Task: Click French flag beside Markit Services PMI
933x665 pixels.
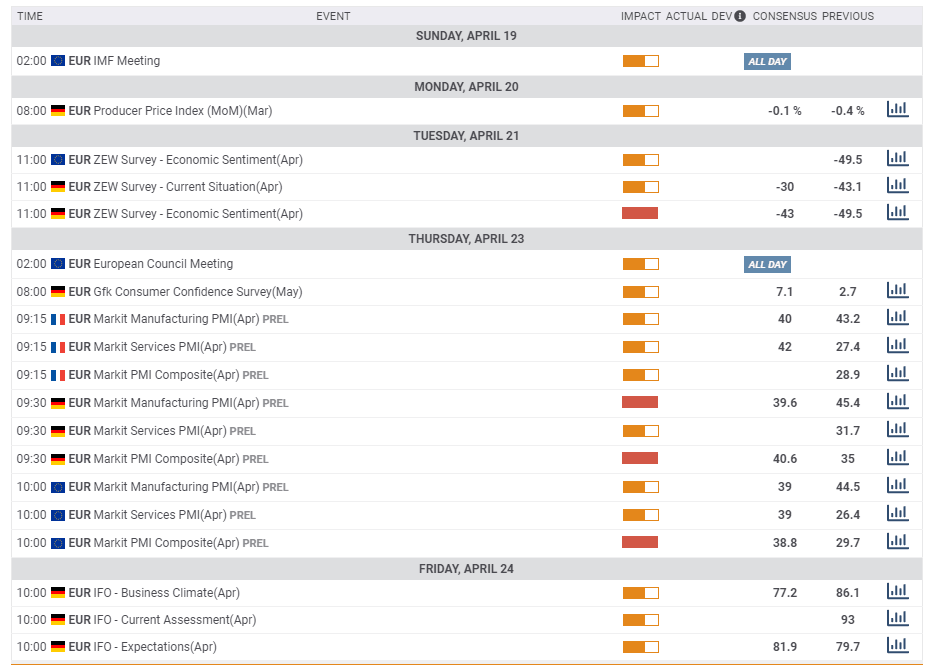Action: 58,347
